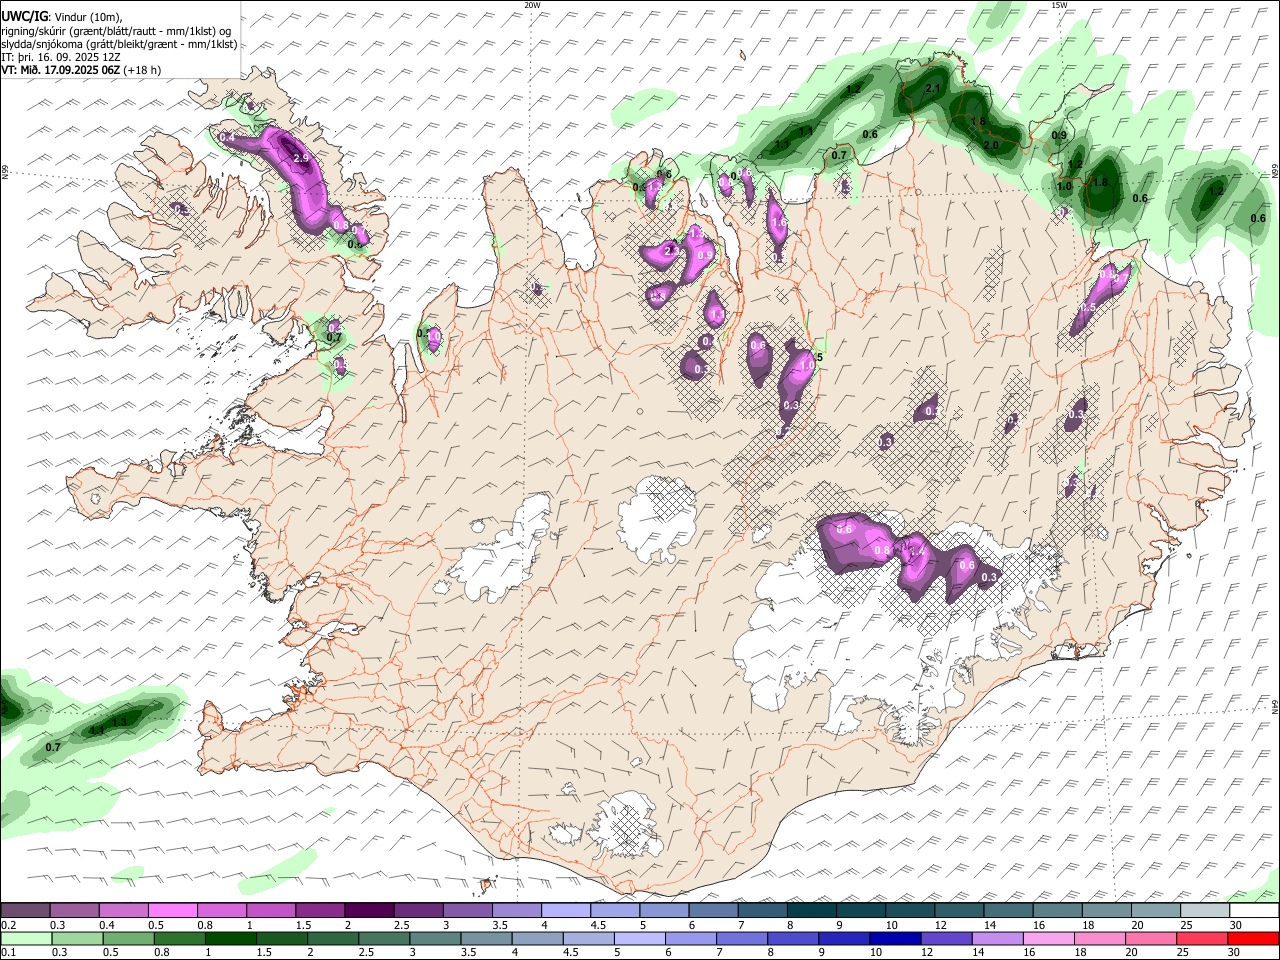Select the dark teal 8 snow scale swatch

tap(811, 911)
